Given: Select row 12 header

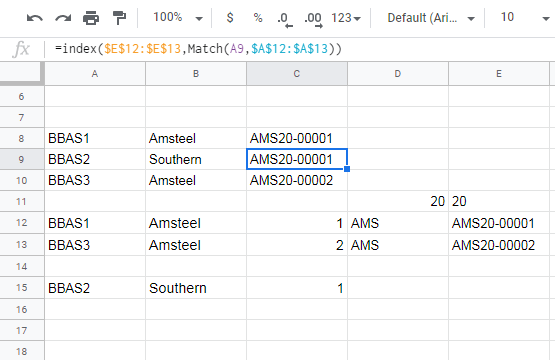Looking at the screenshot, I should click(22, 223).
